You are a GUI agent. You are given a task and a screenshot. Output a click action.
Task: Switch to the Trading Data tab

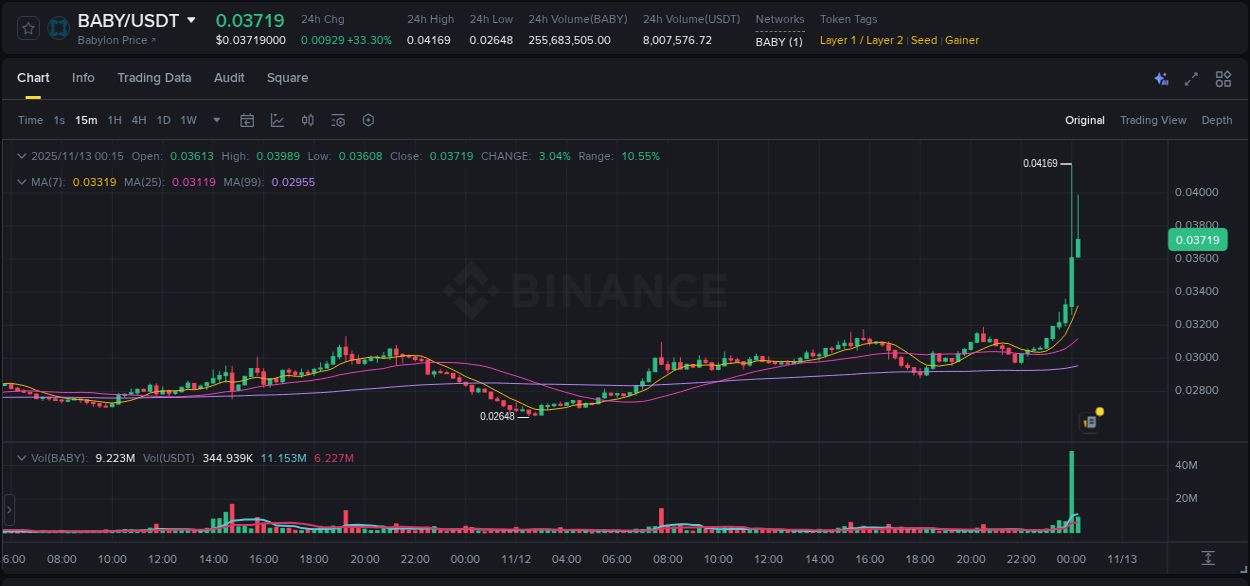154,77
